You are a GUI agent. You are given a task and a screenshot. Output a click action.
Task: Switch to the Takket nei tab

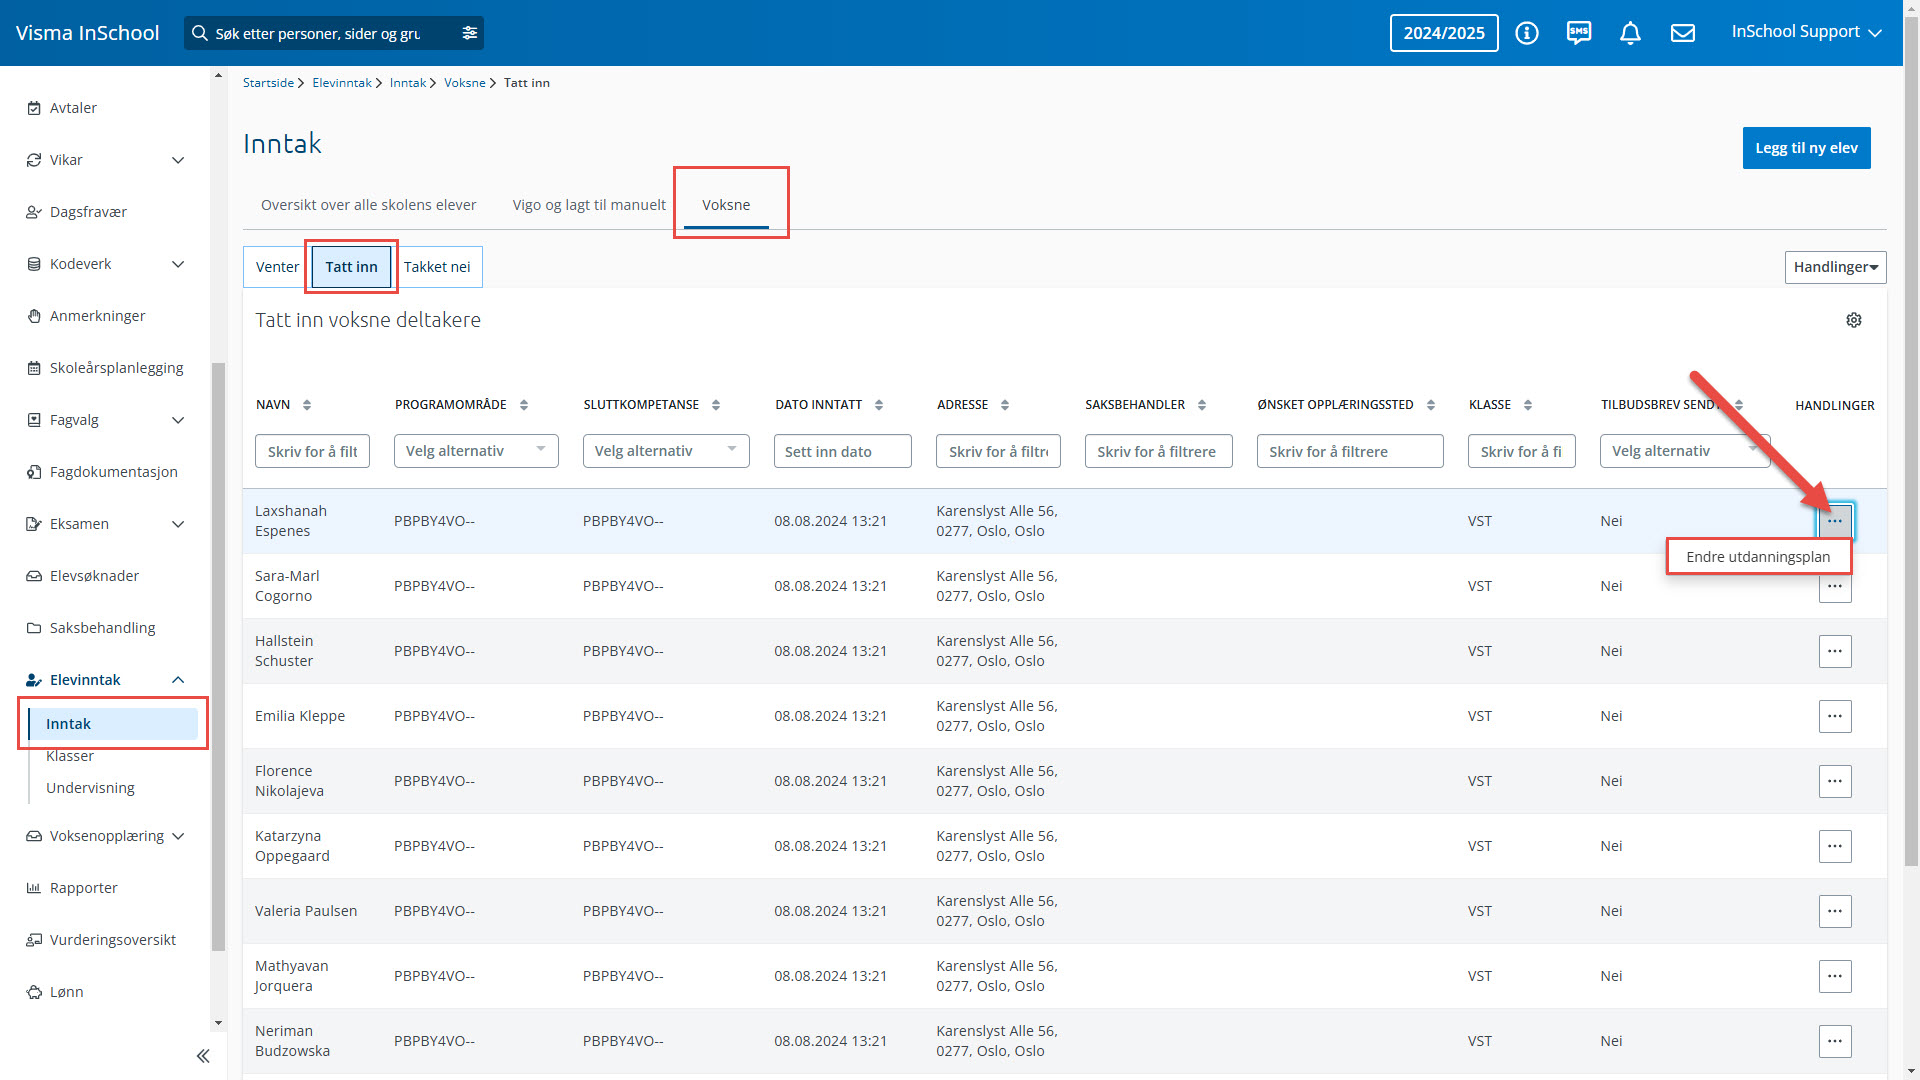click(x=437, y=267)
